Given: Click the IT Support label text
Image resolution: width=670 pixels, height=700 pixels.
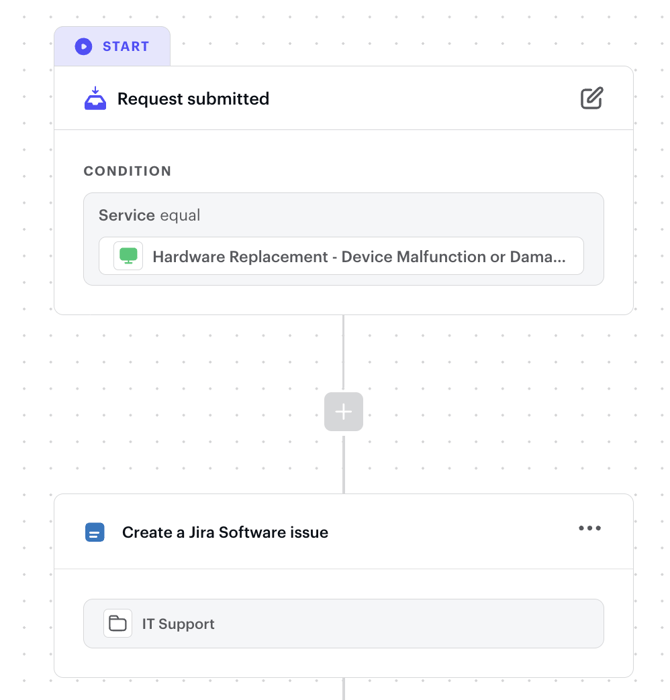Looking at the screenshot, I should tap(178, 624).
